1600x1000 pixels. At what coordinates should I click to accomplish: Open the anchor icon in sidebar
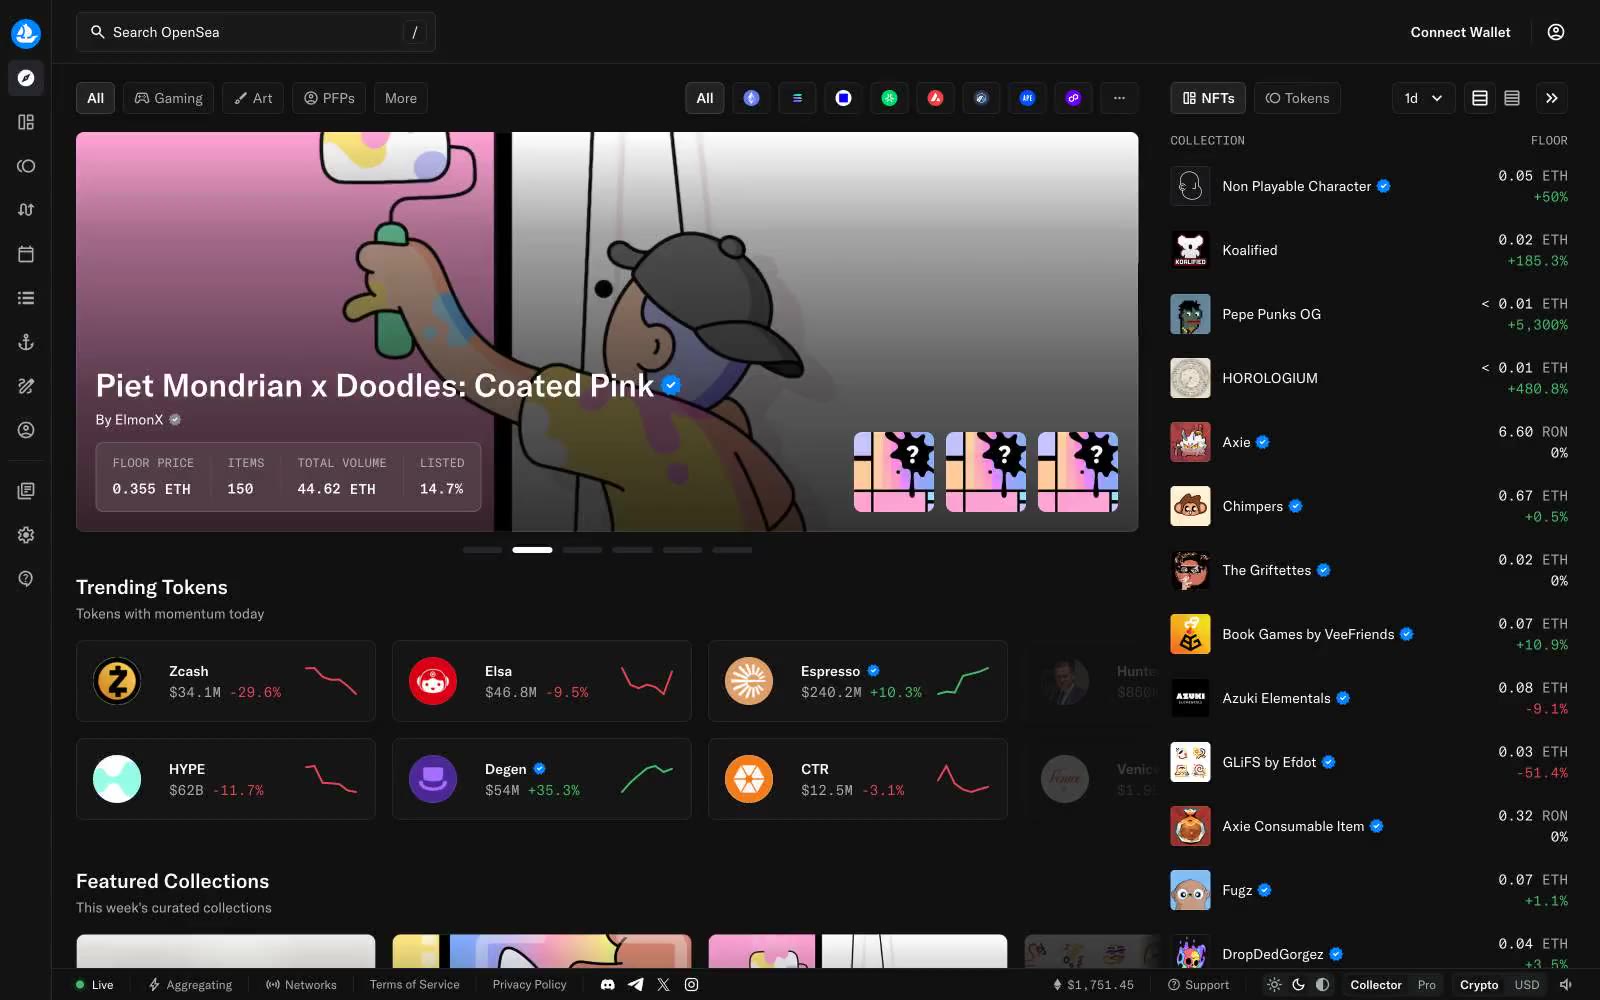point(26,342)
